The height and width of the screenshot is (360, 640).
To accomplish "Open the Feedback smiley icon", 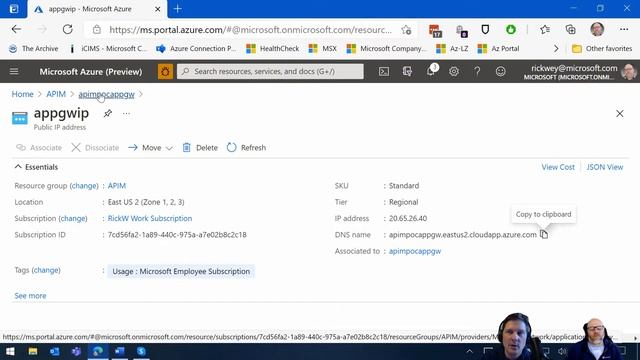I will click(500, 71).
